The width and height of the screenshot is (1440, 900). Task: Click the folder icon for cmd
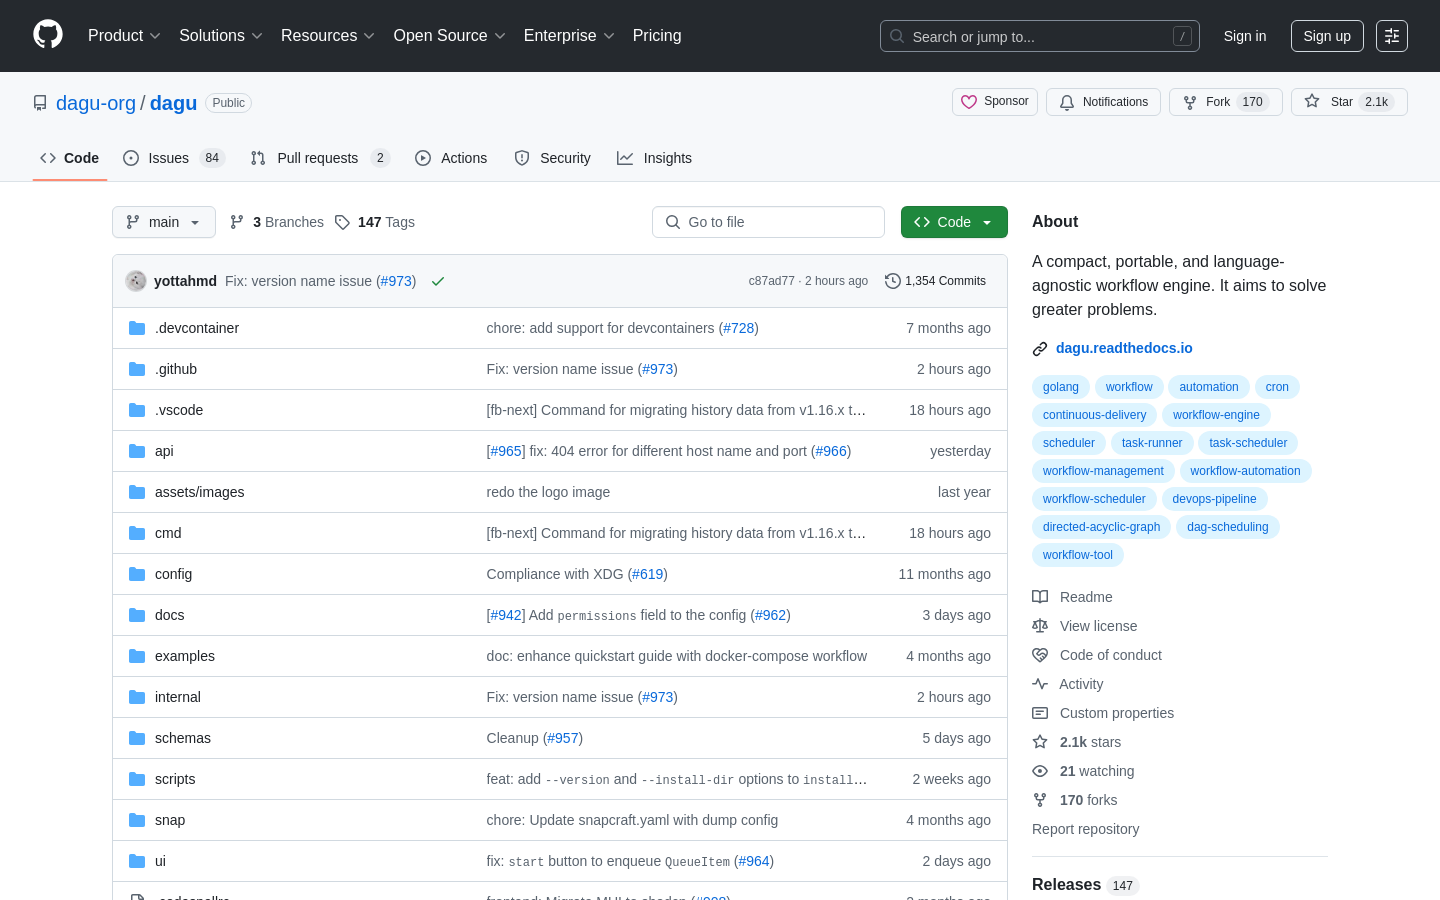click(x=137, y=533)
